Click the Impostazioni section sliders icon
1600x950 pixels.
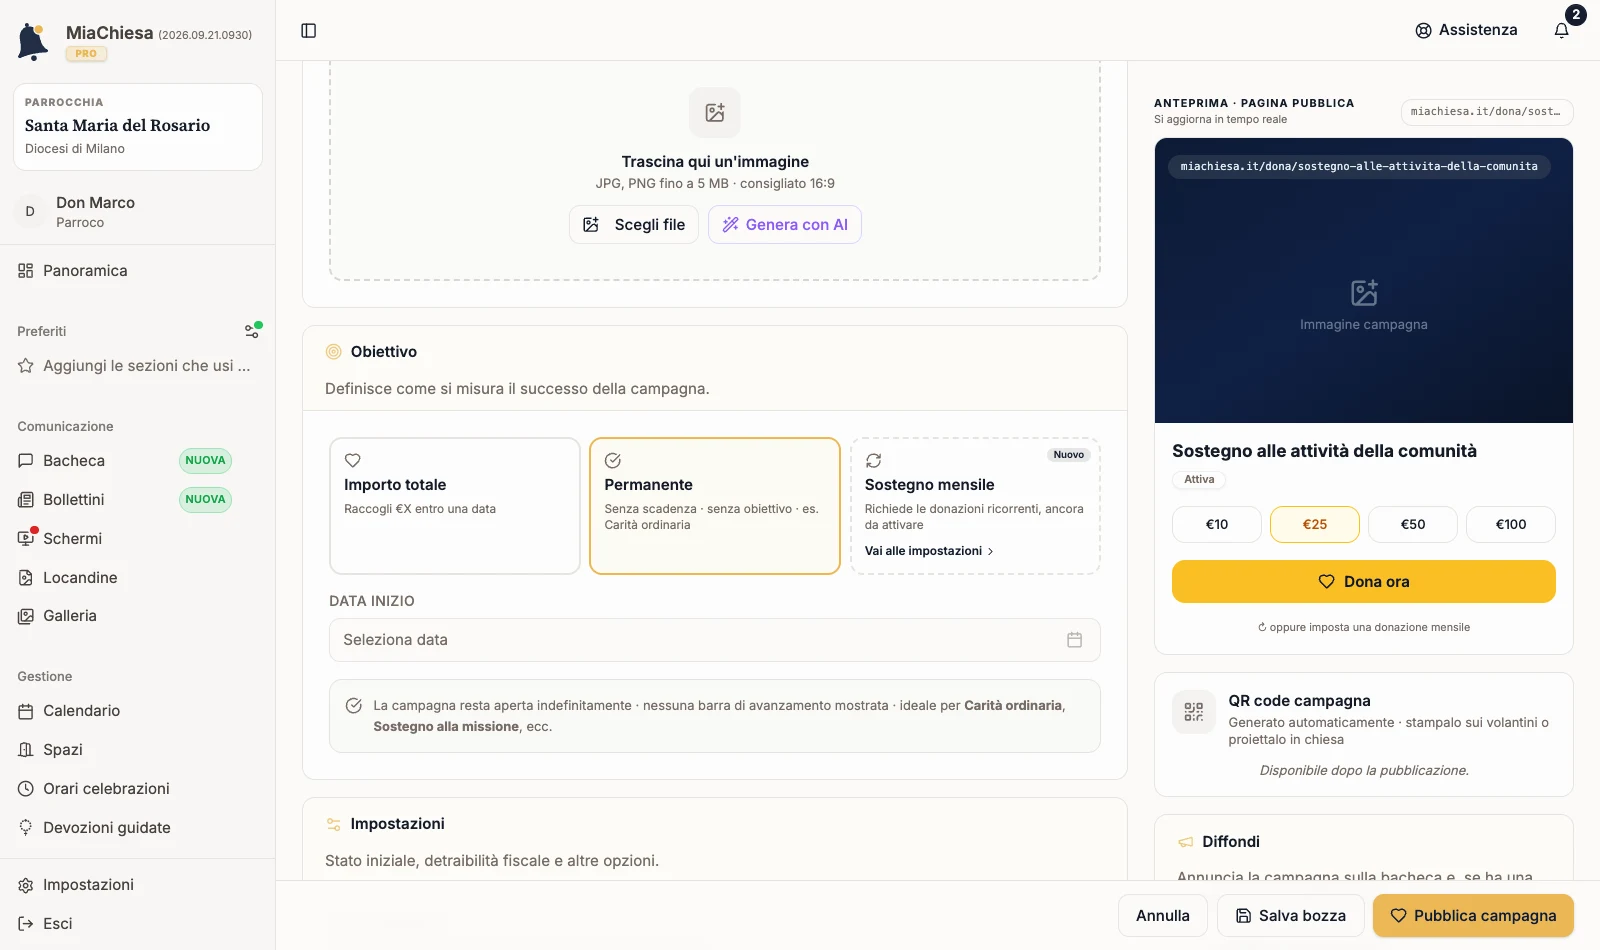334,824
